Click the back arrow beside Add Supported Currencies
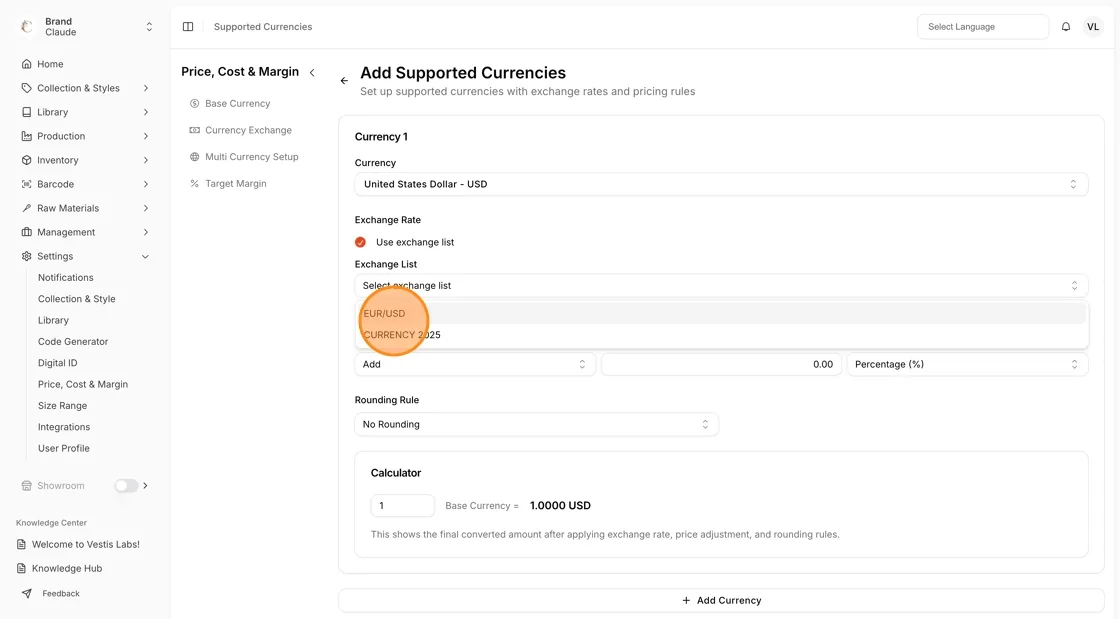Image resolution: width=1120 pixels, height=619 pixels. click(x=344, y=81)
